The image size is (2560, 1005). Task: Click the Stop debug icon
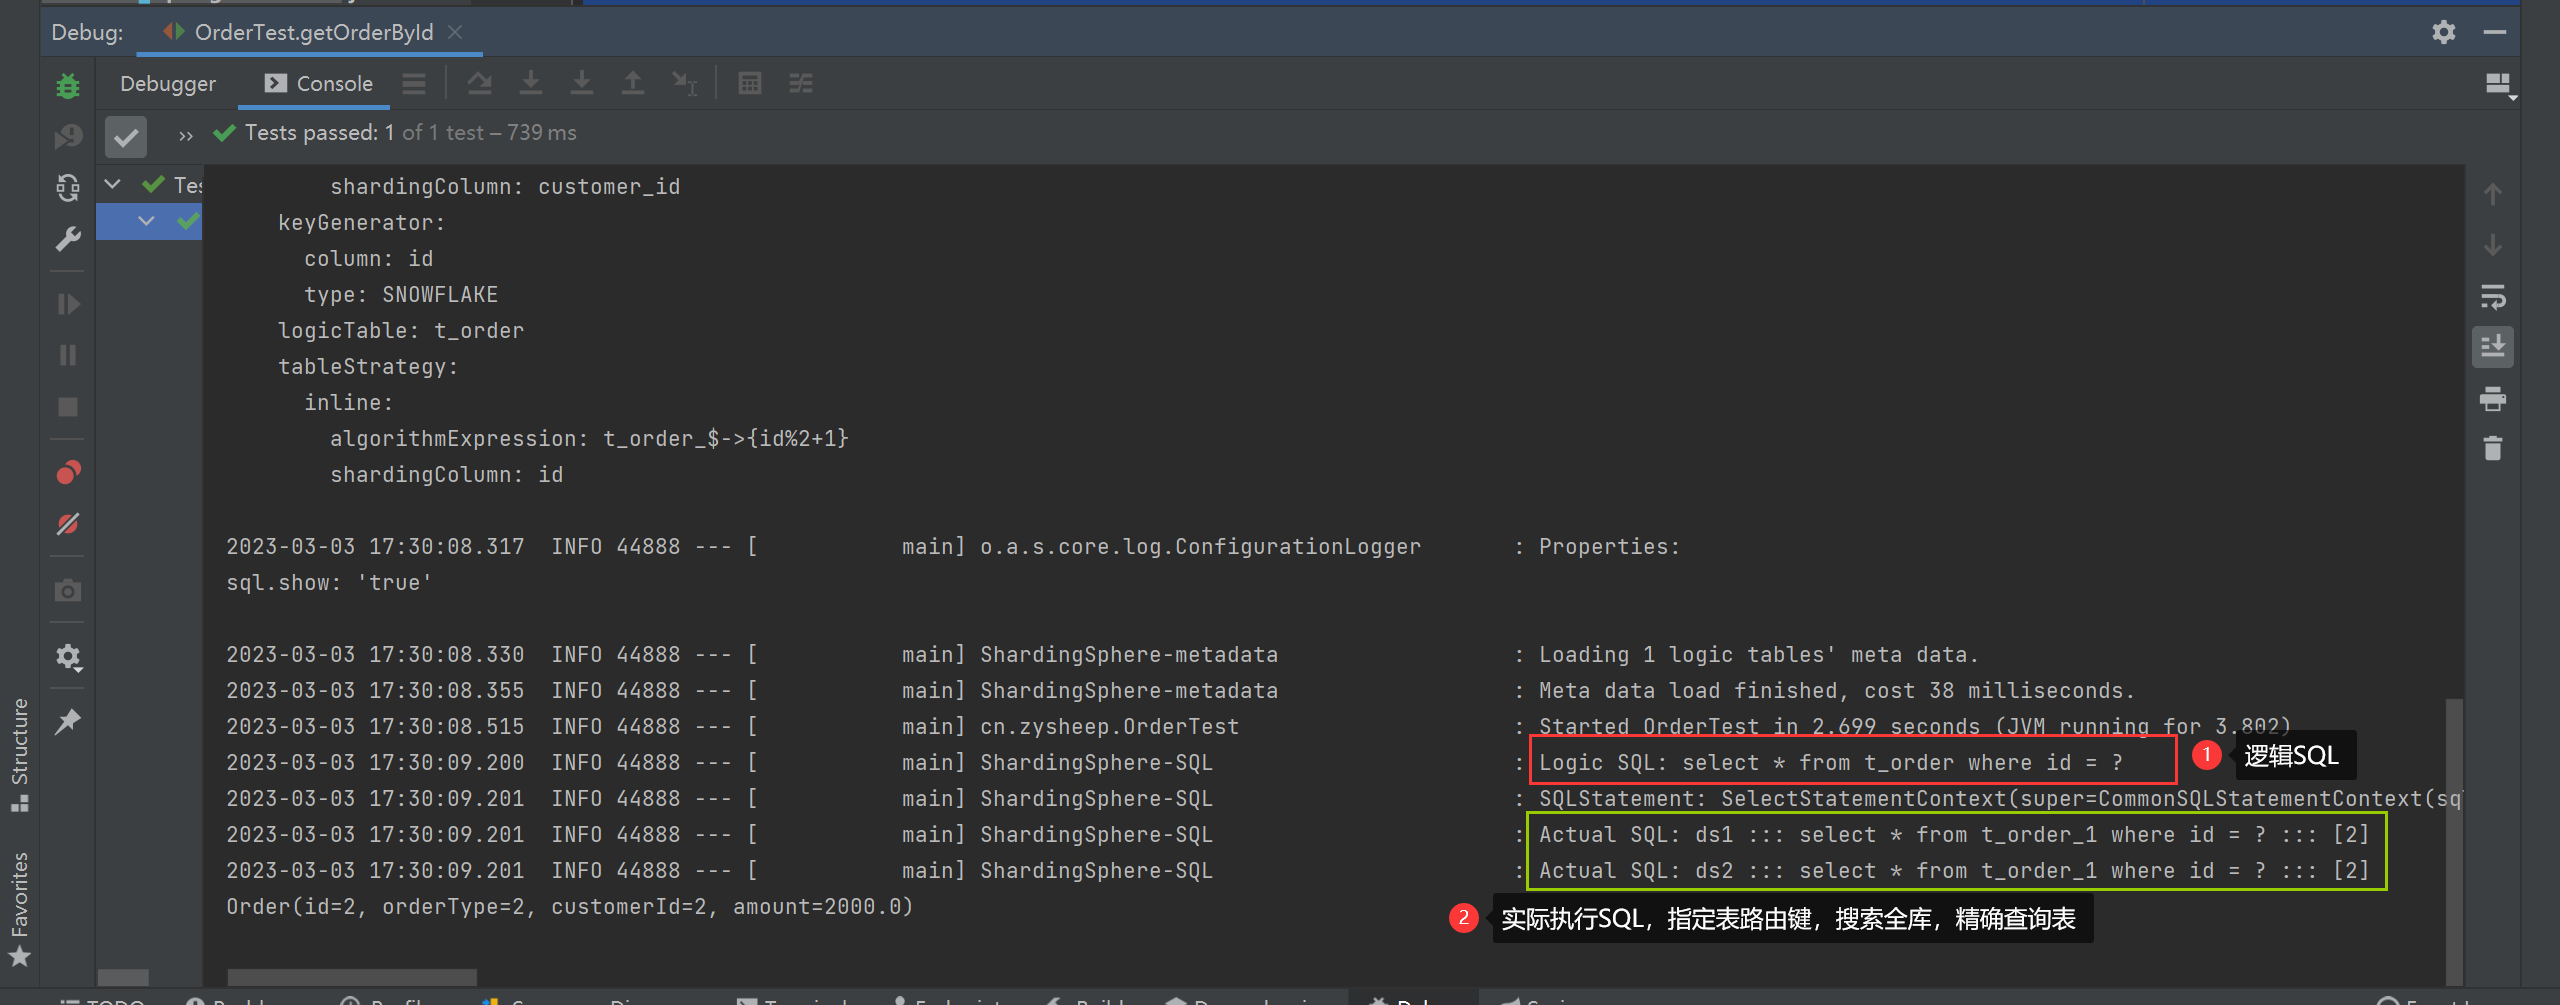point(68,407)
